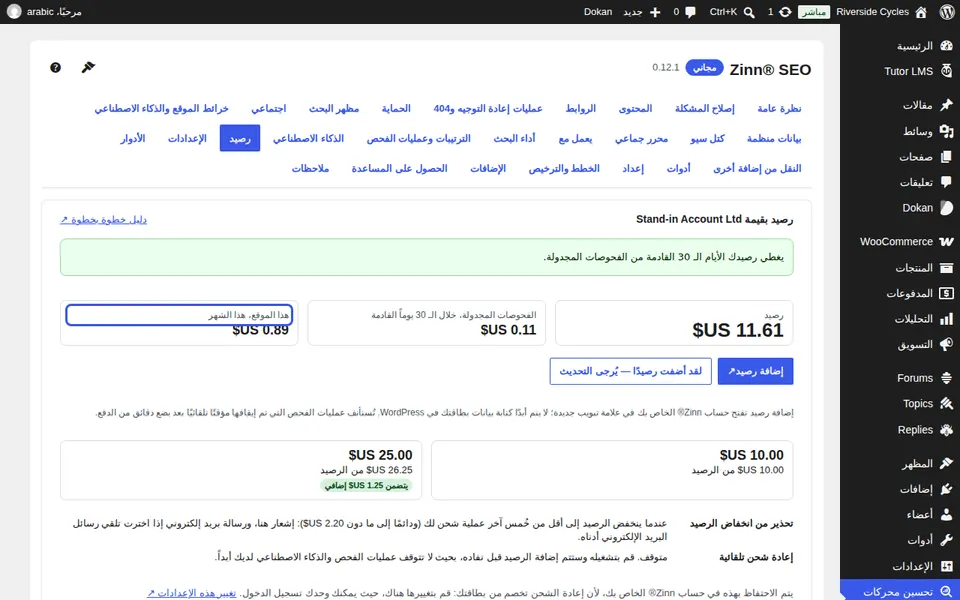
Task: Click the help question-mark icon
Action: pyautogui.click(x=55, y=67)
